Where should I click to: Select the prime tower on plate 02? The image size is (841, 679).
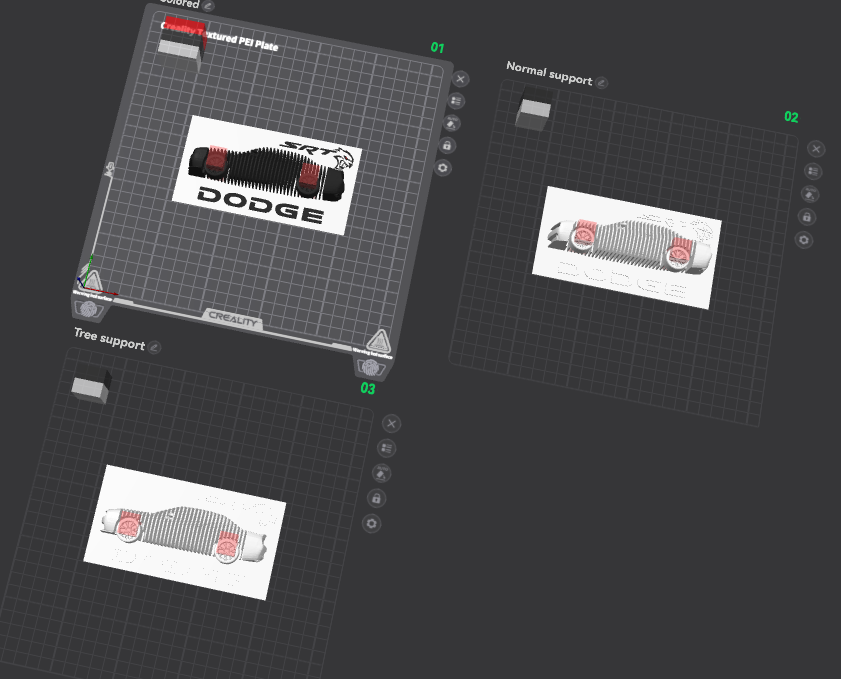pos(534,109)
